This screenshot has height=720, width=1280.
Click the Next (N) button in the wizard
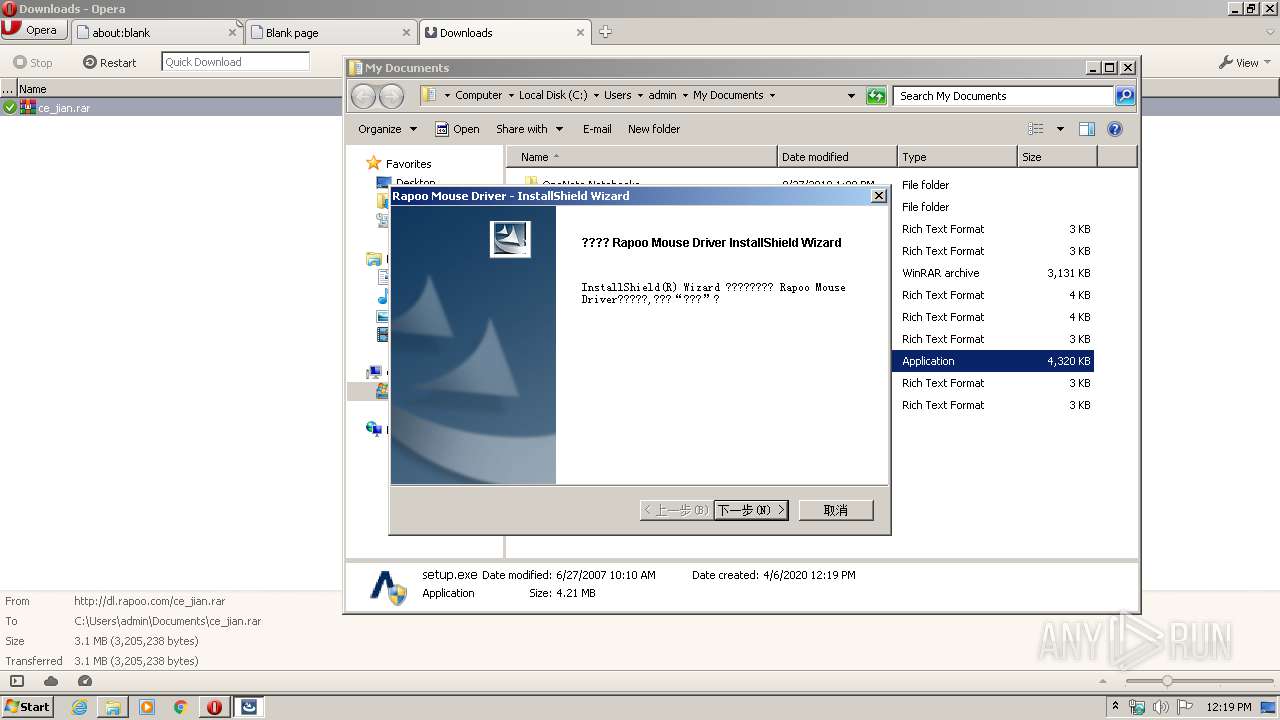[x=751, y=510]
